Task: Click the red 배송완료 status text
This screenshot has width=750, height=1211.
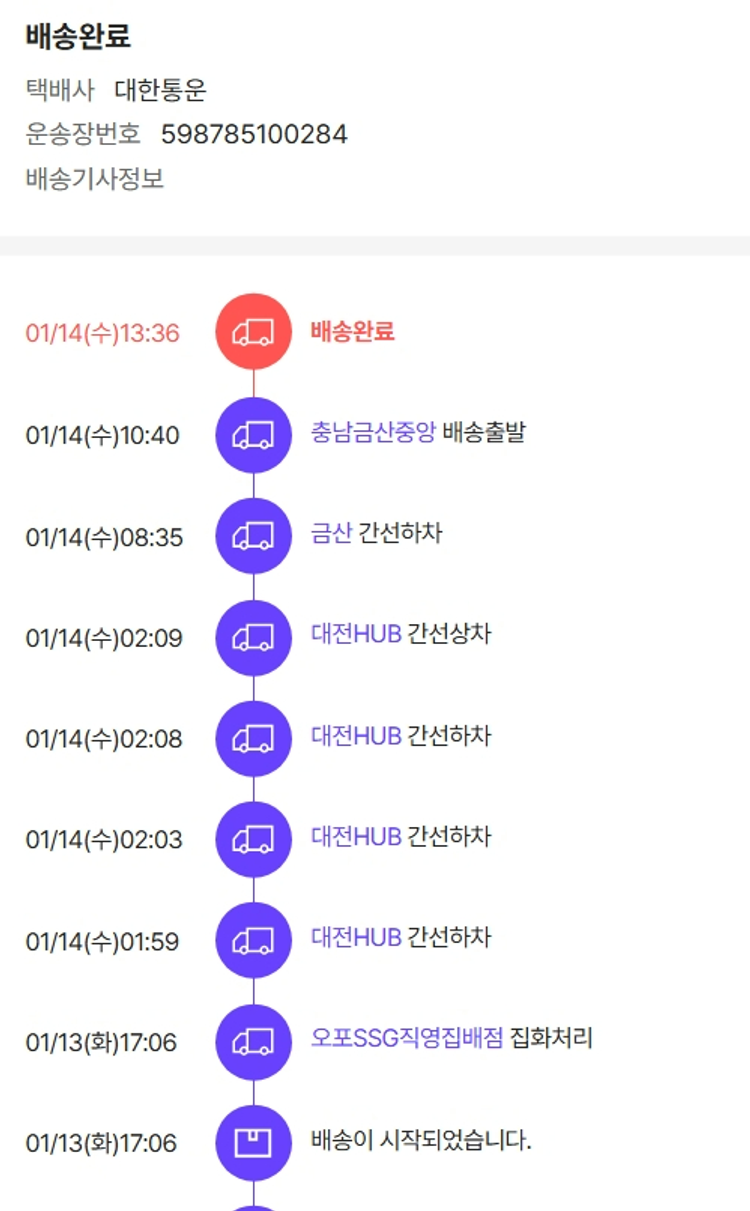Action: pyautogui.click(x=352, y=331)
